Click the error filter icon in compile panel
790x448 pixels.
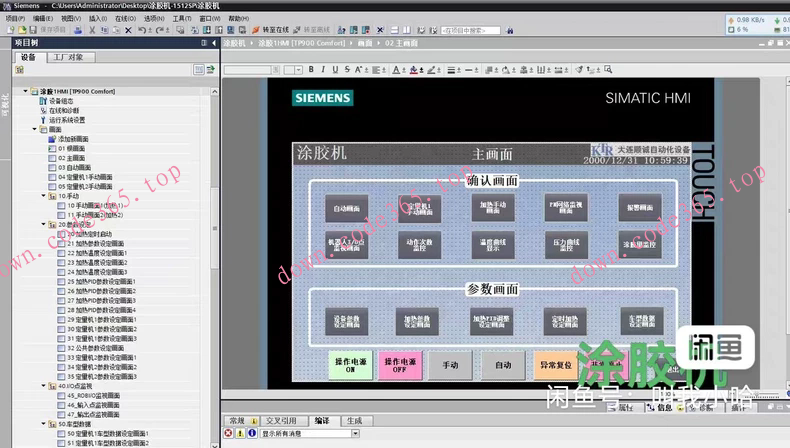(x=227, y=434)
